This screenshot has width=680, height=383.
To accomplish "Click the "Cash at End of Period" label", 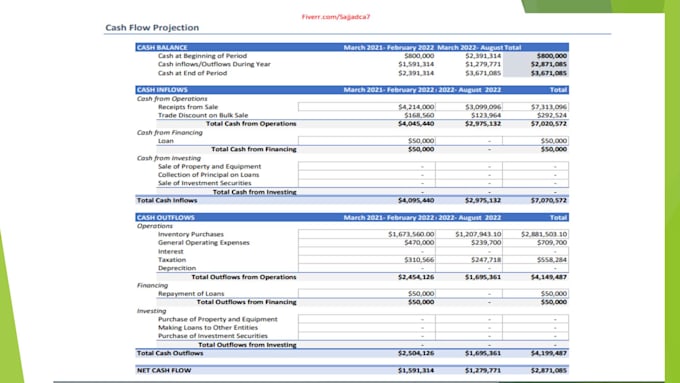I will pos(192,73).
